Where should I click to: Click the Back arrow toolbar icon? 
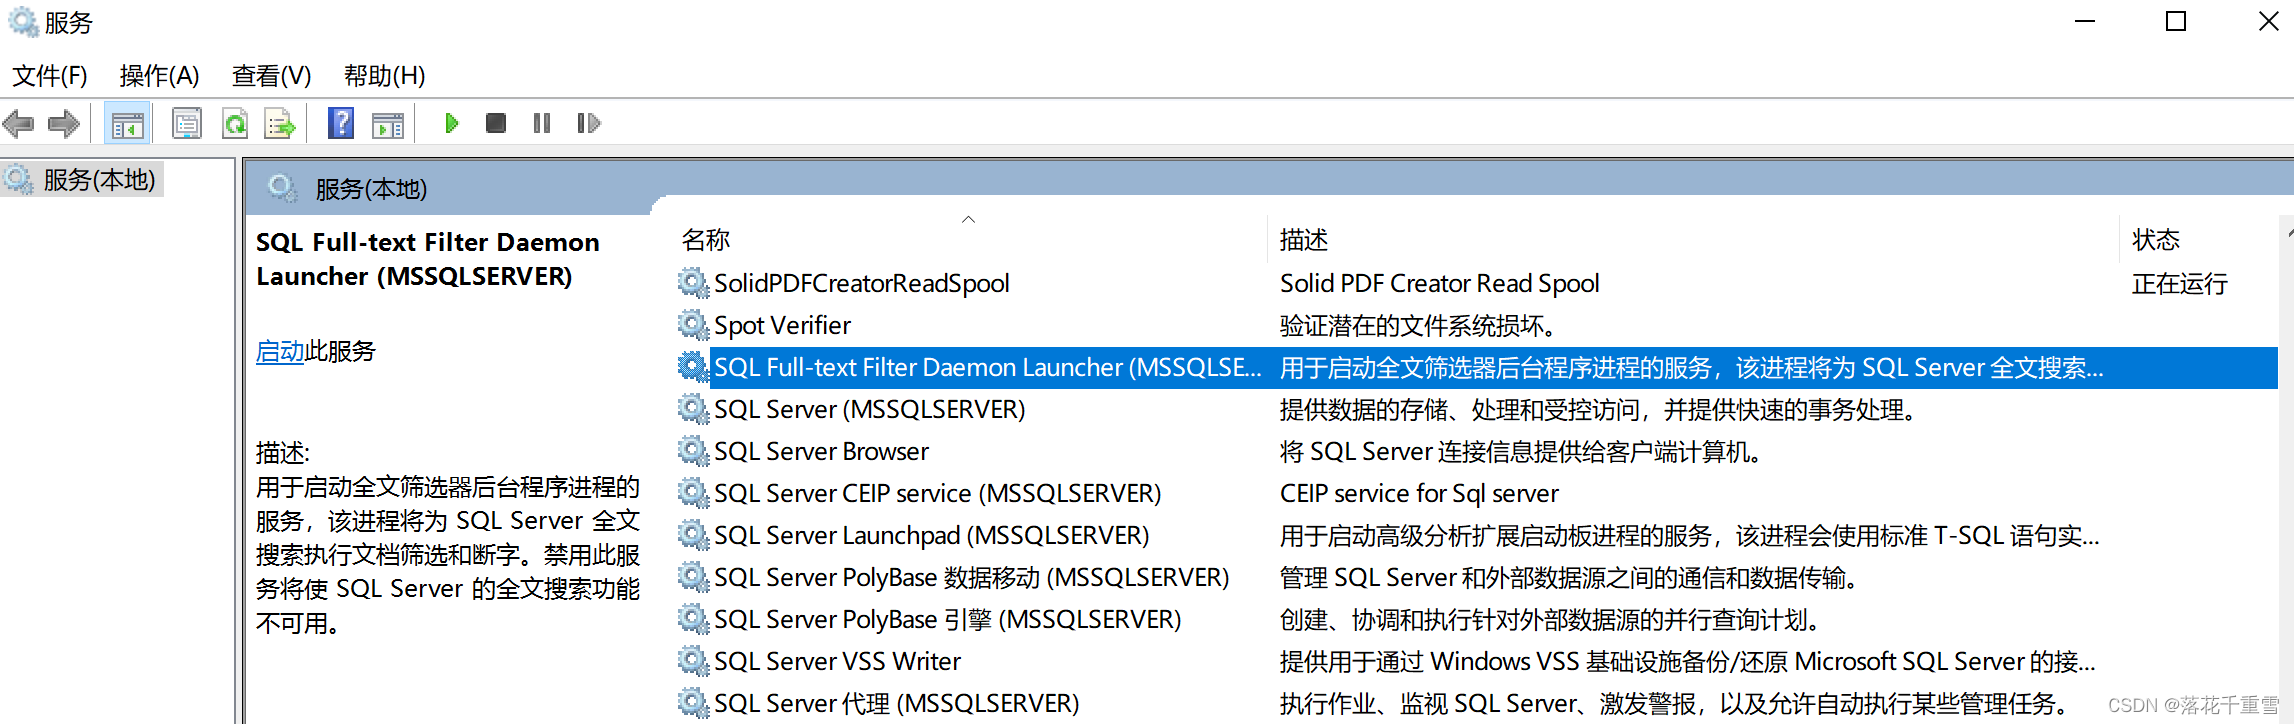(x=18, y=124)
